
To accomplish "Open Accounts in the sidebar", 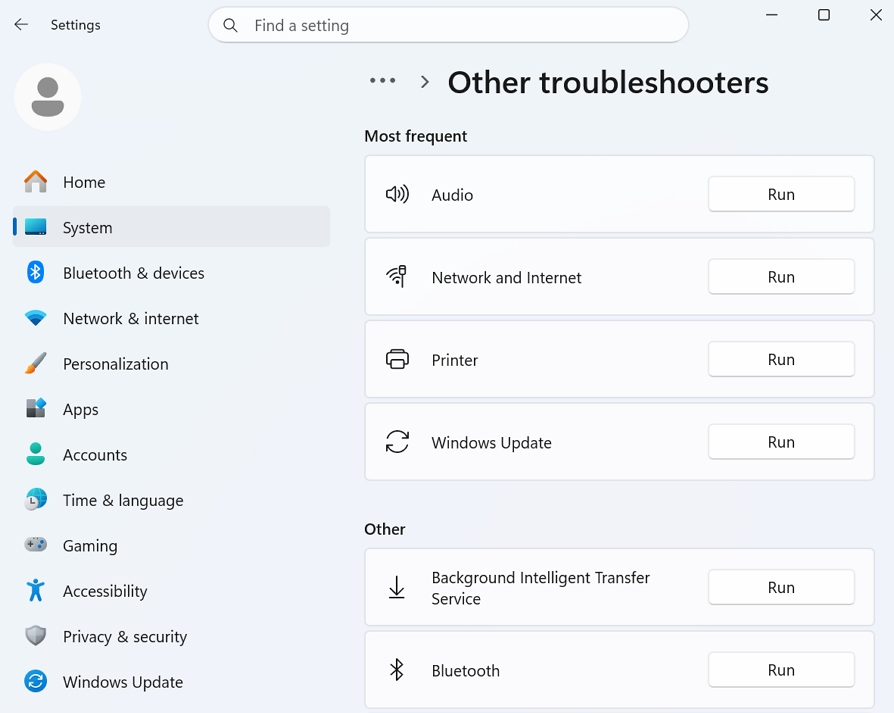I will (x=95, y=455).
